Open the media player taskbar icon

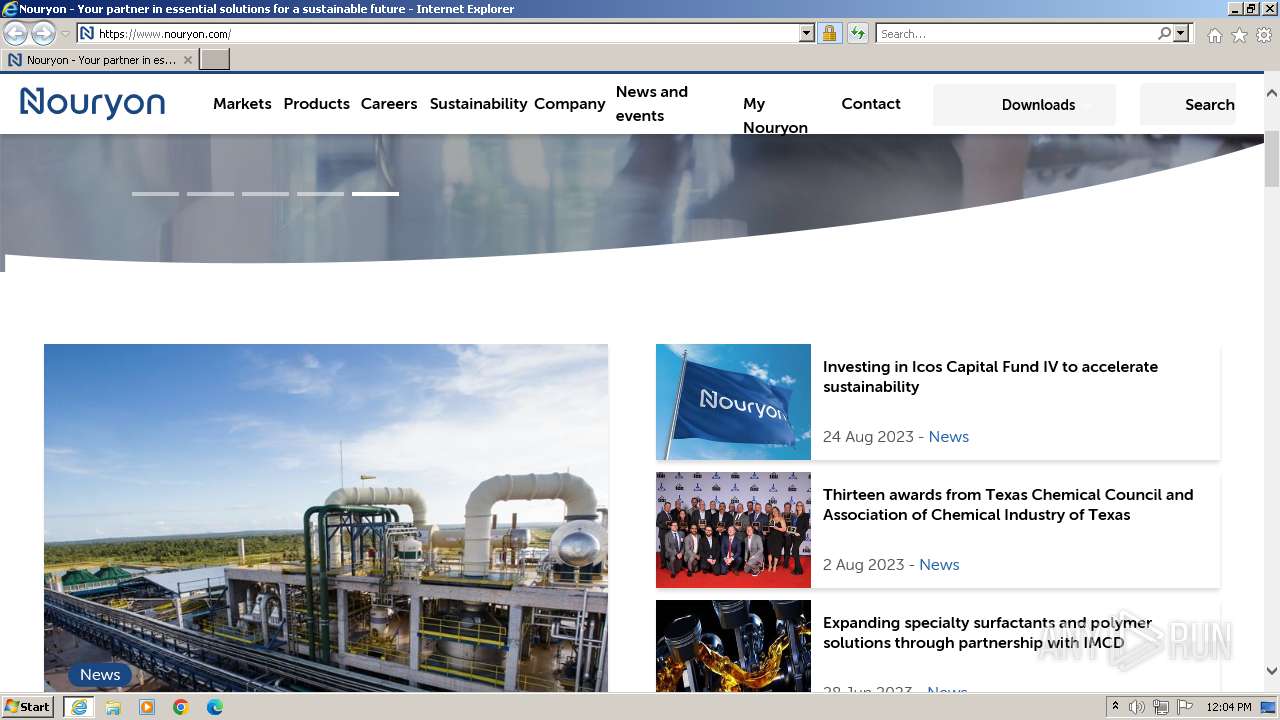[x=147, y=707]
